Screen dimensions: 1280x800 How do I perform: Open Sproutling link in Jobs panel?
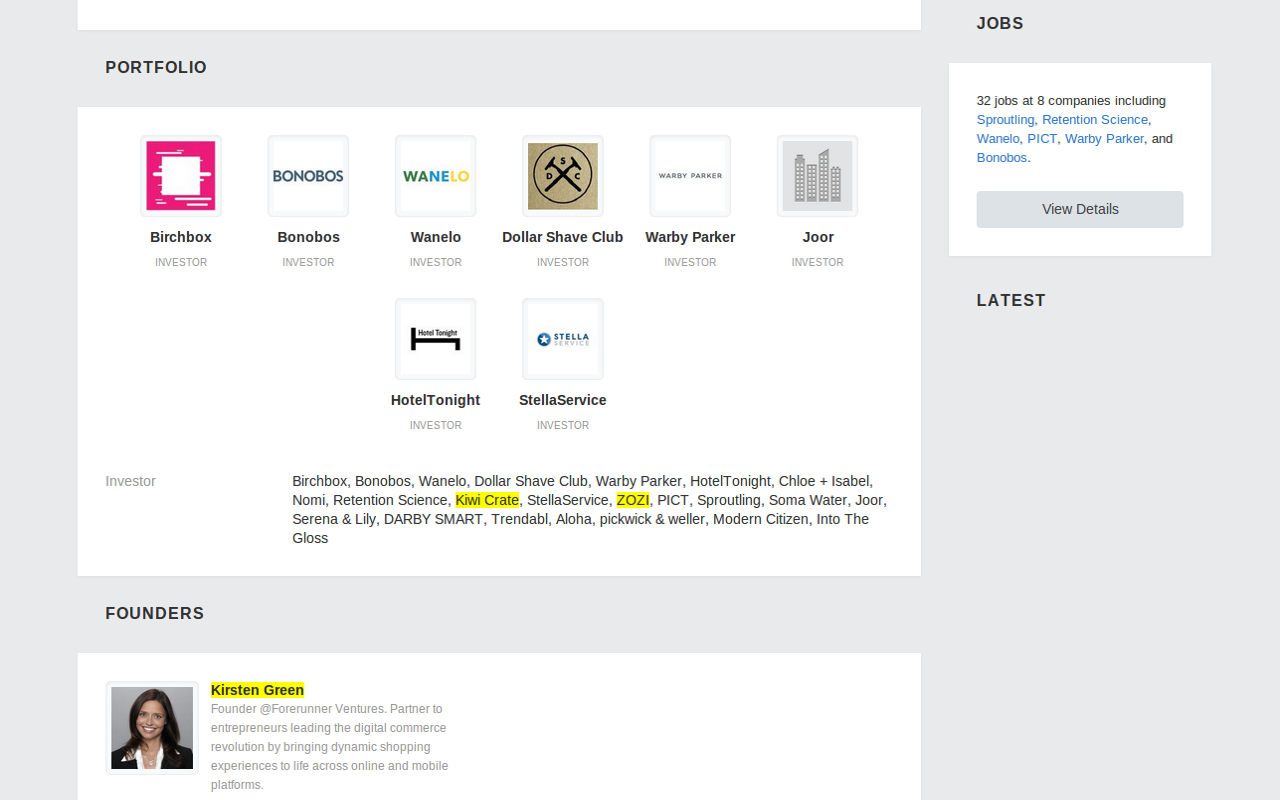point(1005,120)
